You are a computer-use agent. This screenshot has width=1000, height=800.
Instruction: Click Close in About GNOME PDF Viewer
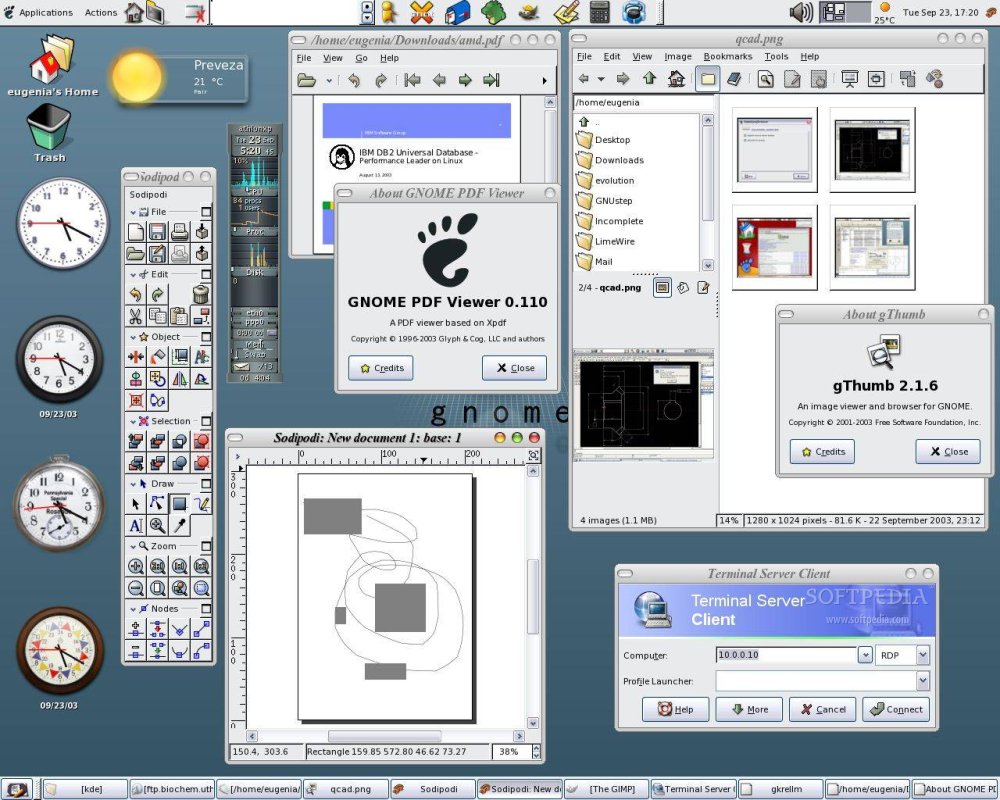(x=514, y=368)
